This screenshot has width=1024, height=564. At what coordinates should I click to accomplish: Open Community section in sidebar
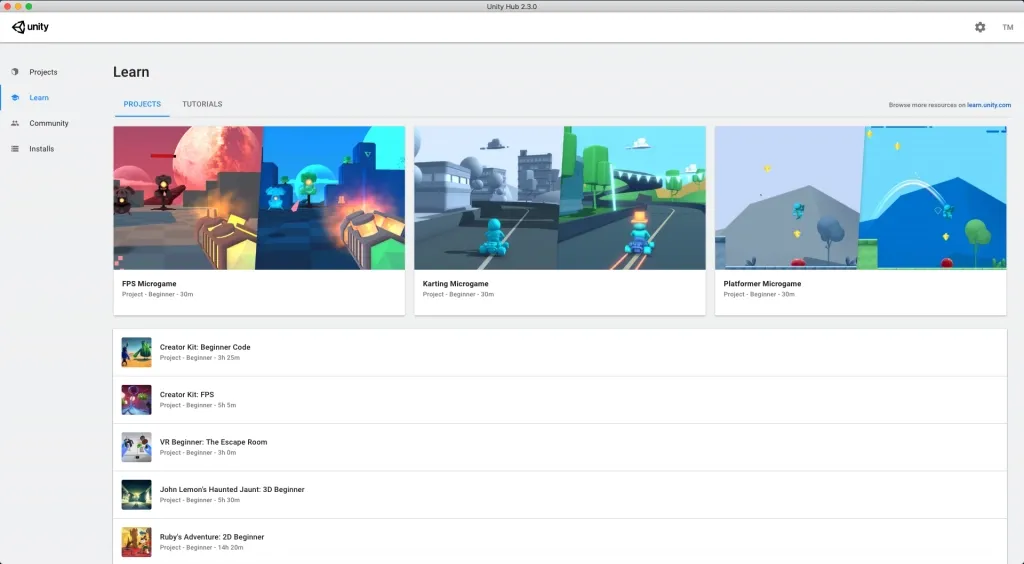(x=48, y=123)
